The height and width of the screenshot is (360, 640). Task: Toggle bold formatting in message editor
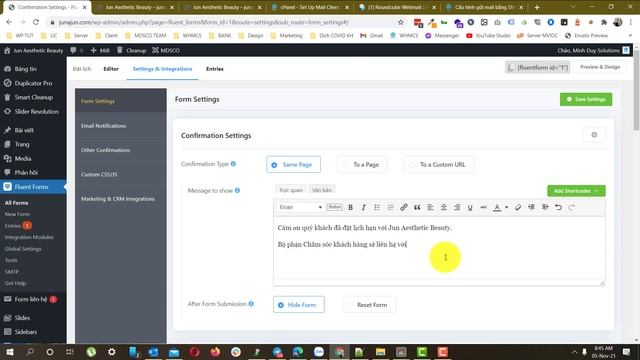tap(350, 207)
